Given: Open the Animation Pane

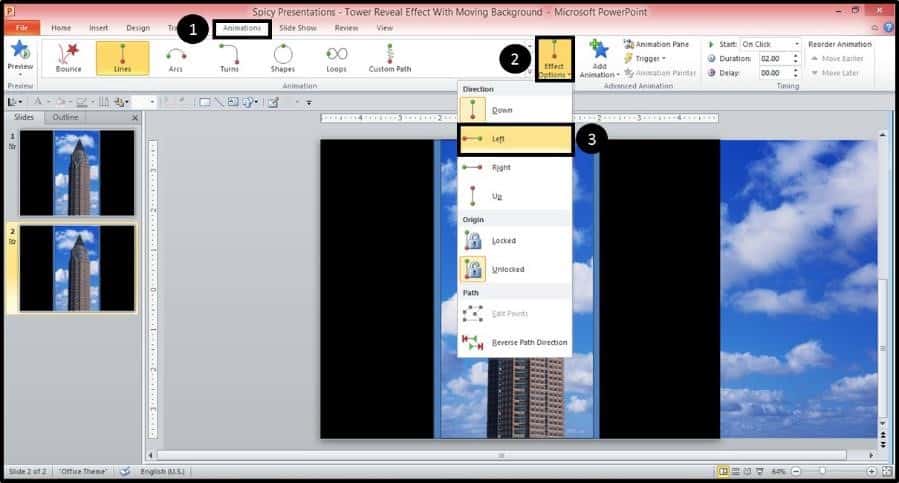Looking at the screenshot, I should [656, 44].
